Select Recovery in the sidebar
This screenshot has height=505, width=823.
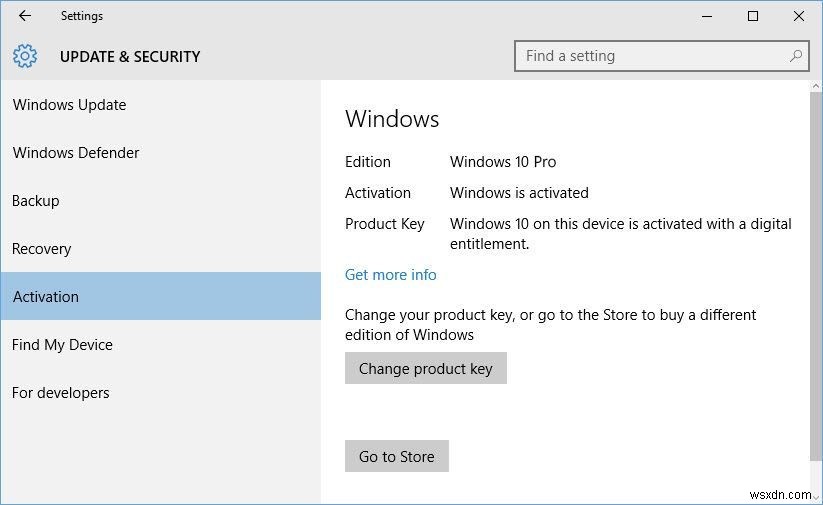coord(161,248)
